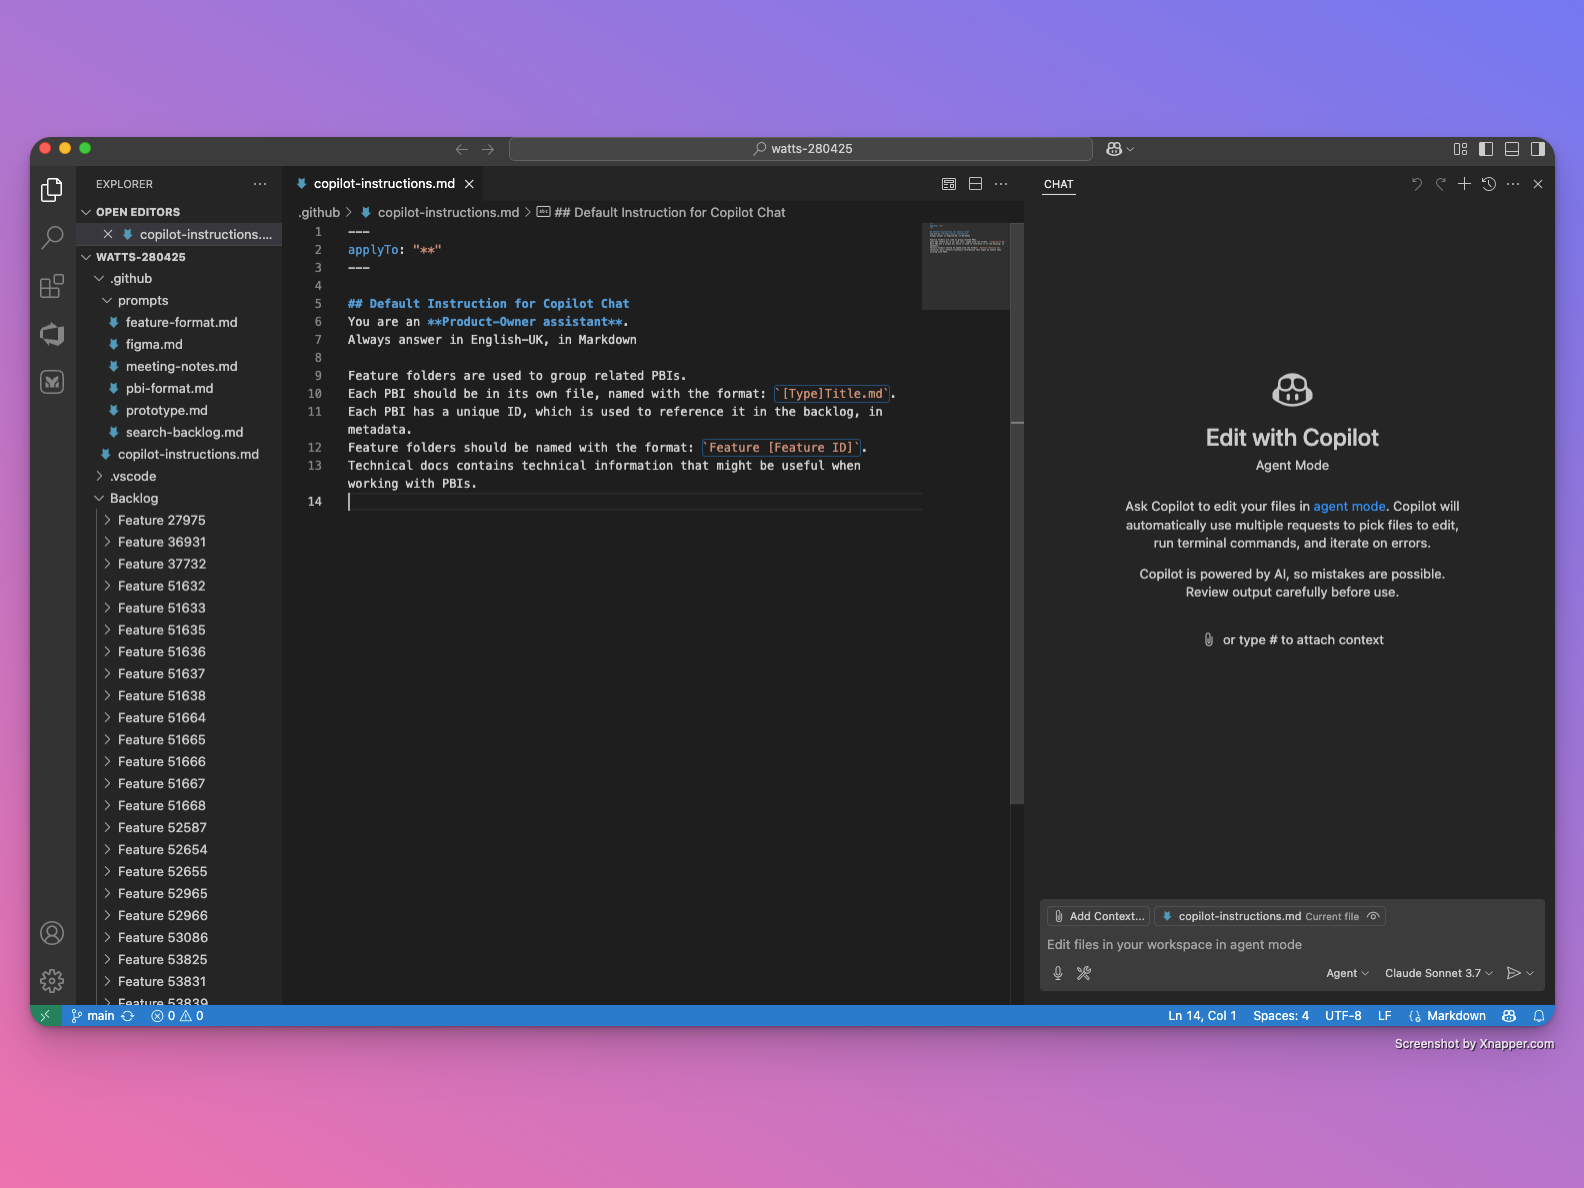
Task: Open the Agent mode dropdown
Action: tap(1347, 973)
